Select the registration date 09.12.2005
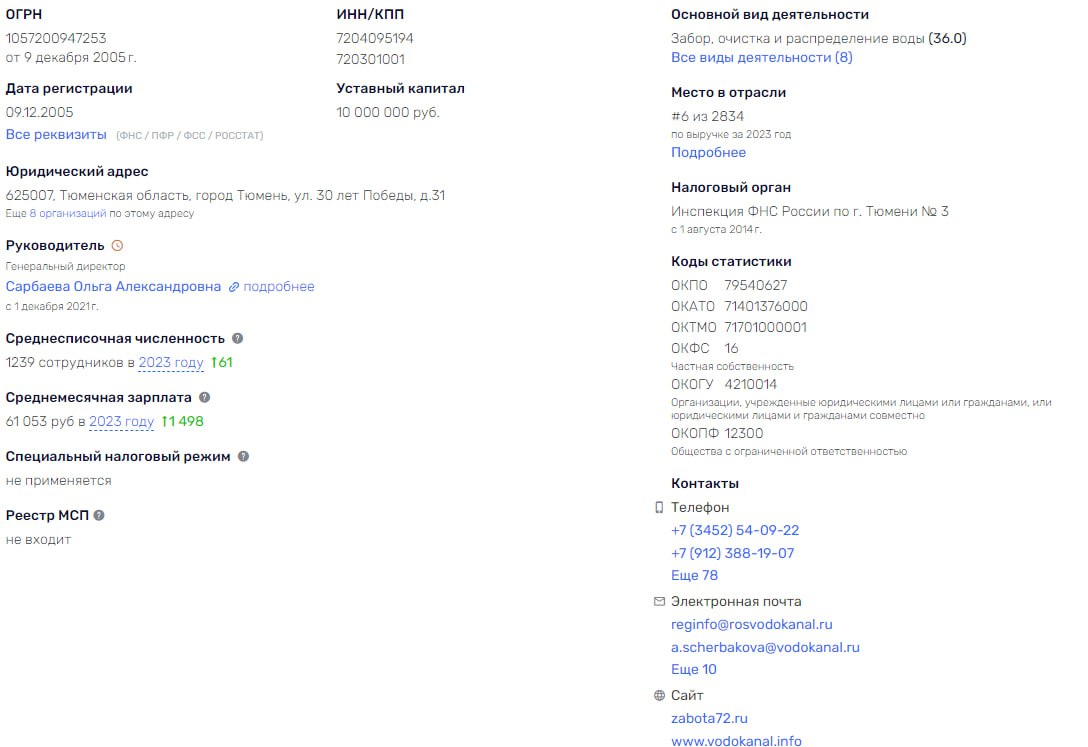This screenshot has height=747, width=1088. [40, 112]
